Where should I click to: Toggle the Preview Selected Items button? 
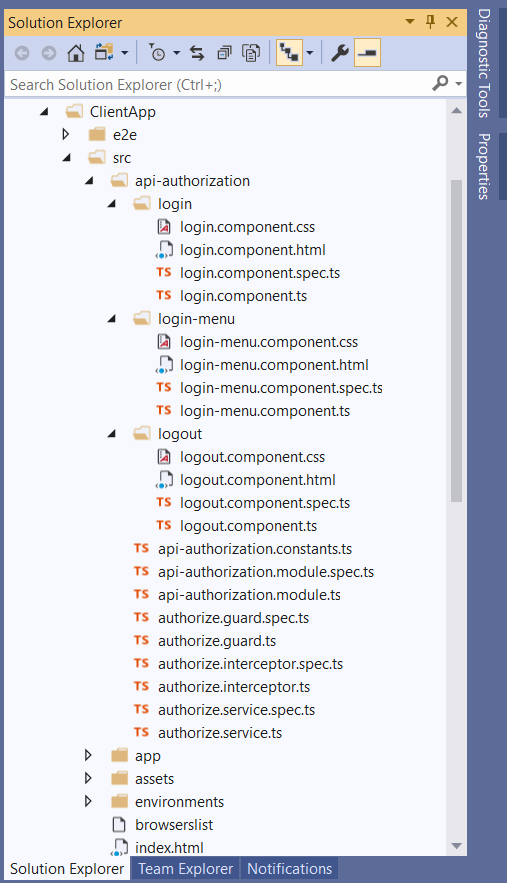click(x=367, y=53)
